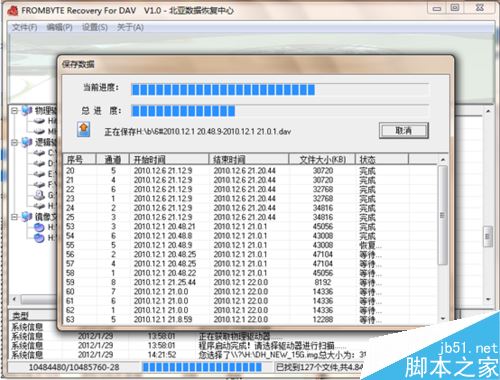Select the C: drive icon in tree

pos(39,153)
